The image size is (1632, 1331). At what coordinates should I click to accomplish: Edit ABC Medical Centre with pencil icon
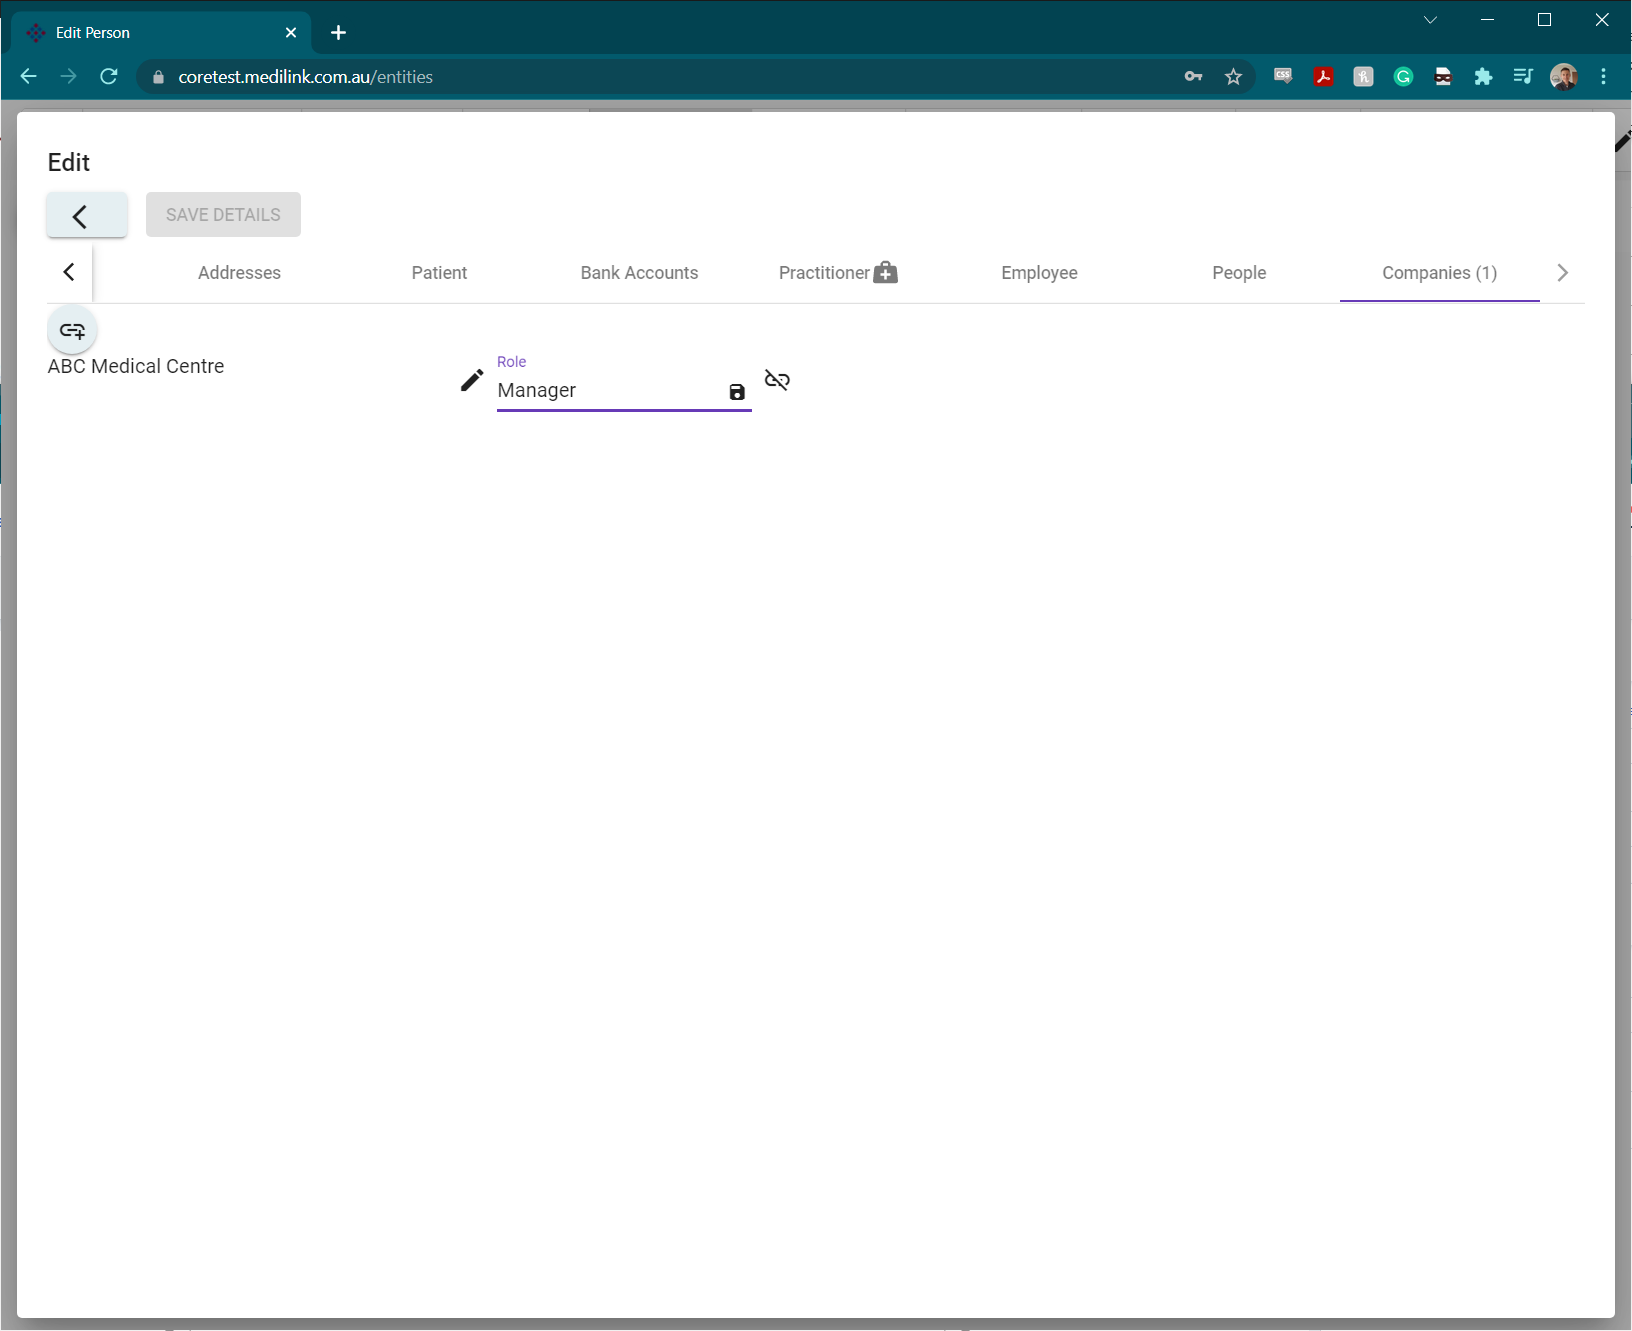tap(471, 380)
